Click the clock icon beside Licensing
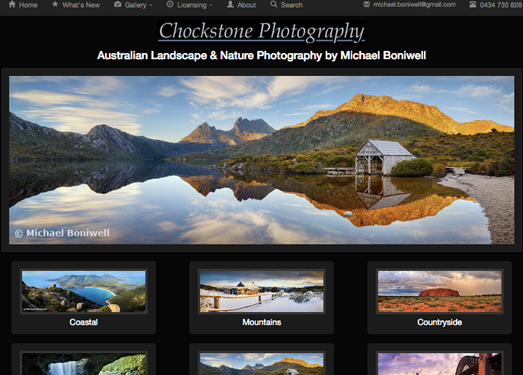523x375 pixels. click(x=170, y=4)
